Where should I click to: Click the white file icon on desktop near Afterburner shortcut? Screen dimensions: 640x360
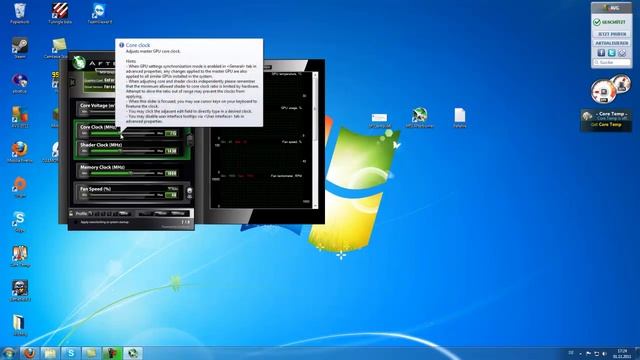379,120
